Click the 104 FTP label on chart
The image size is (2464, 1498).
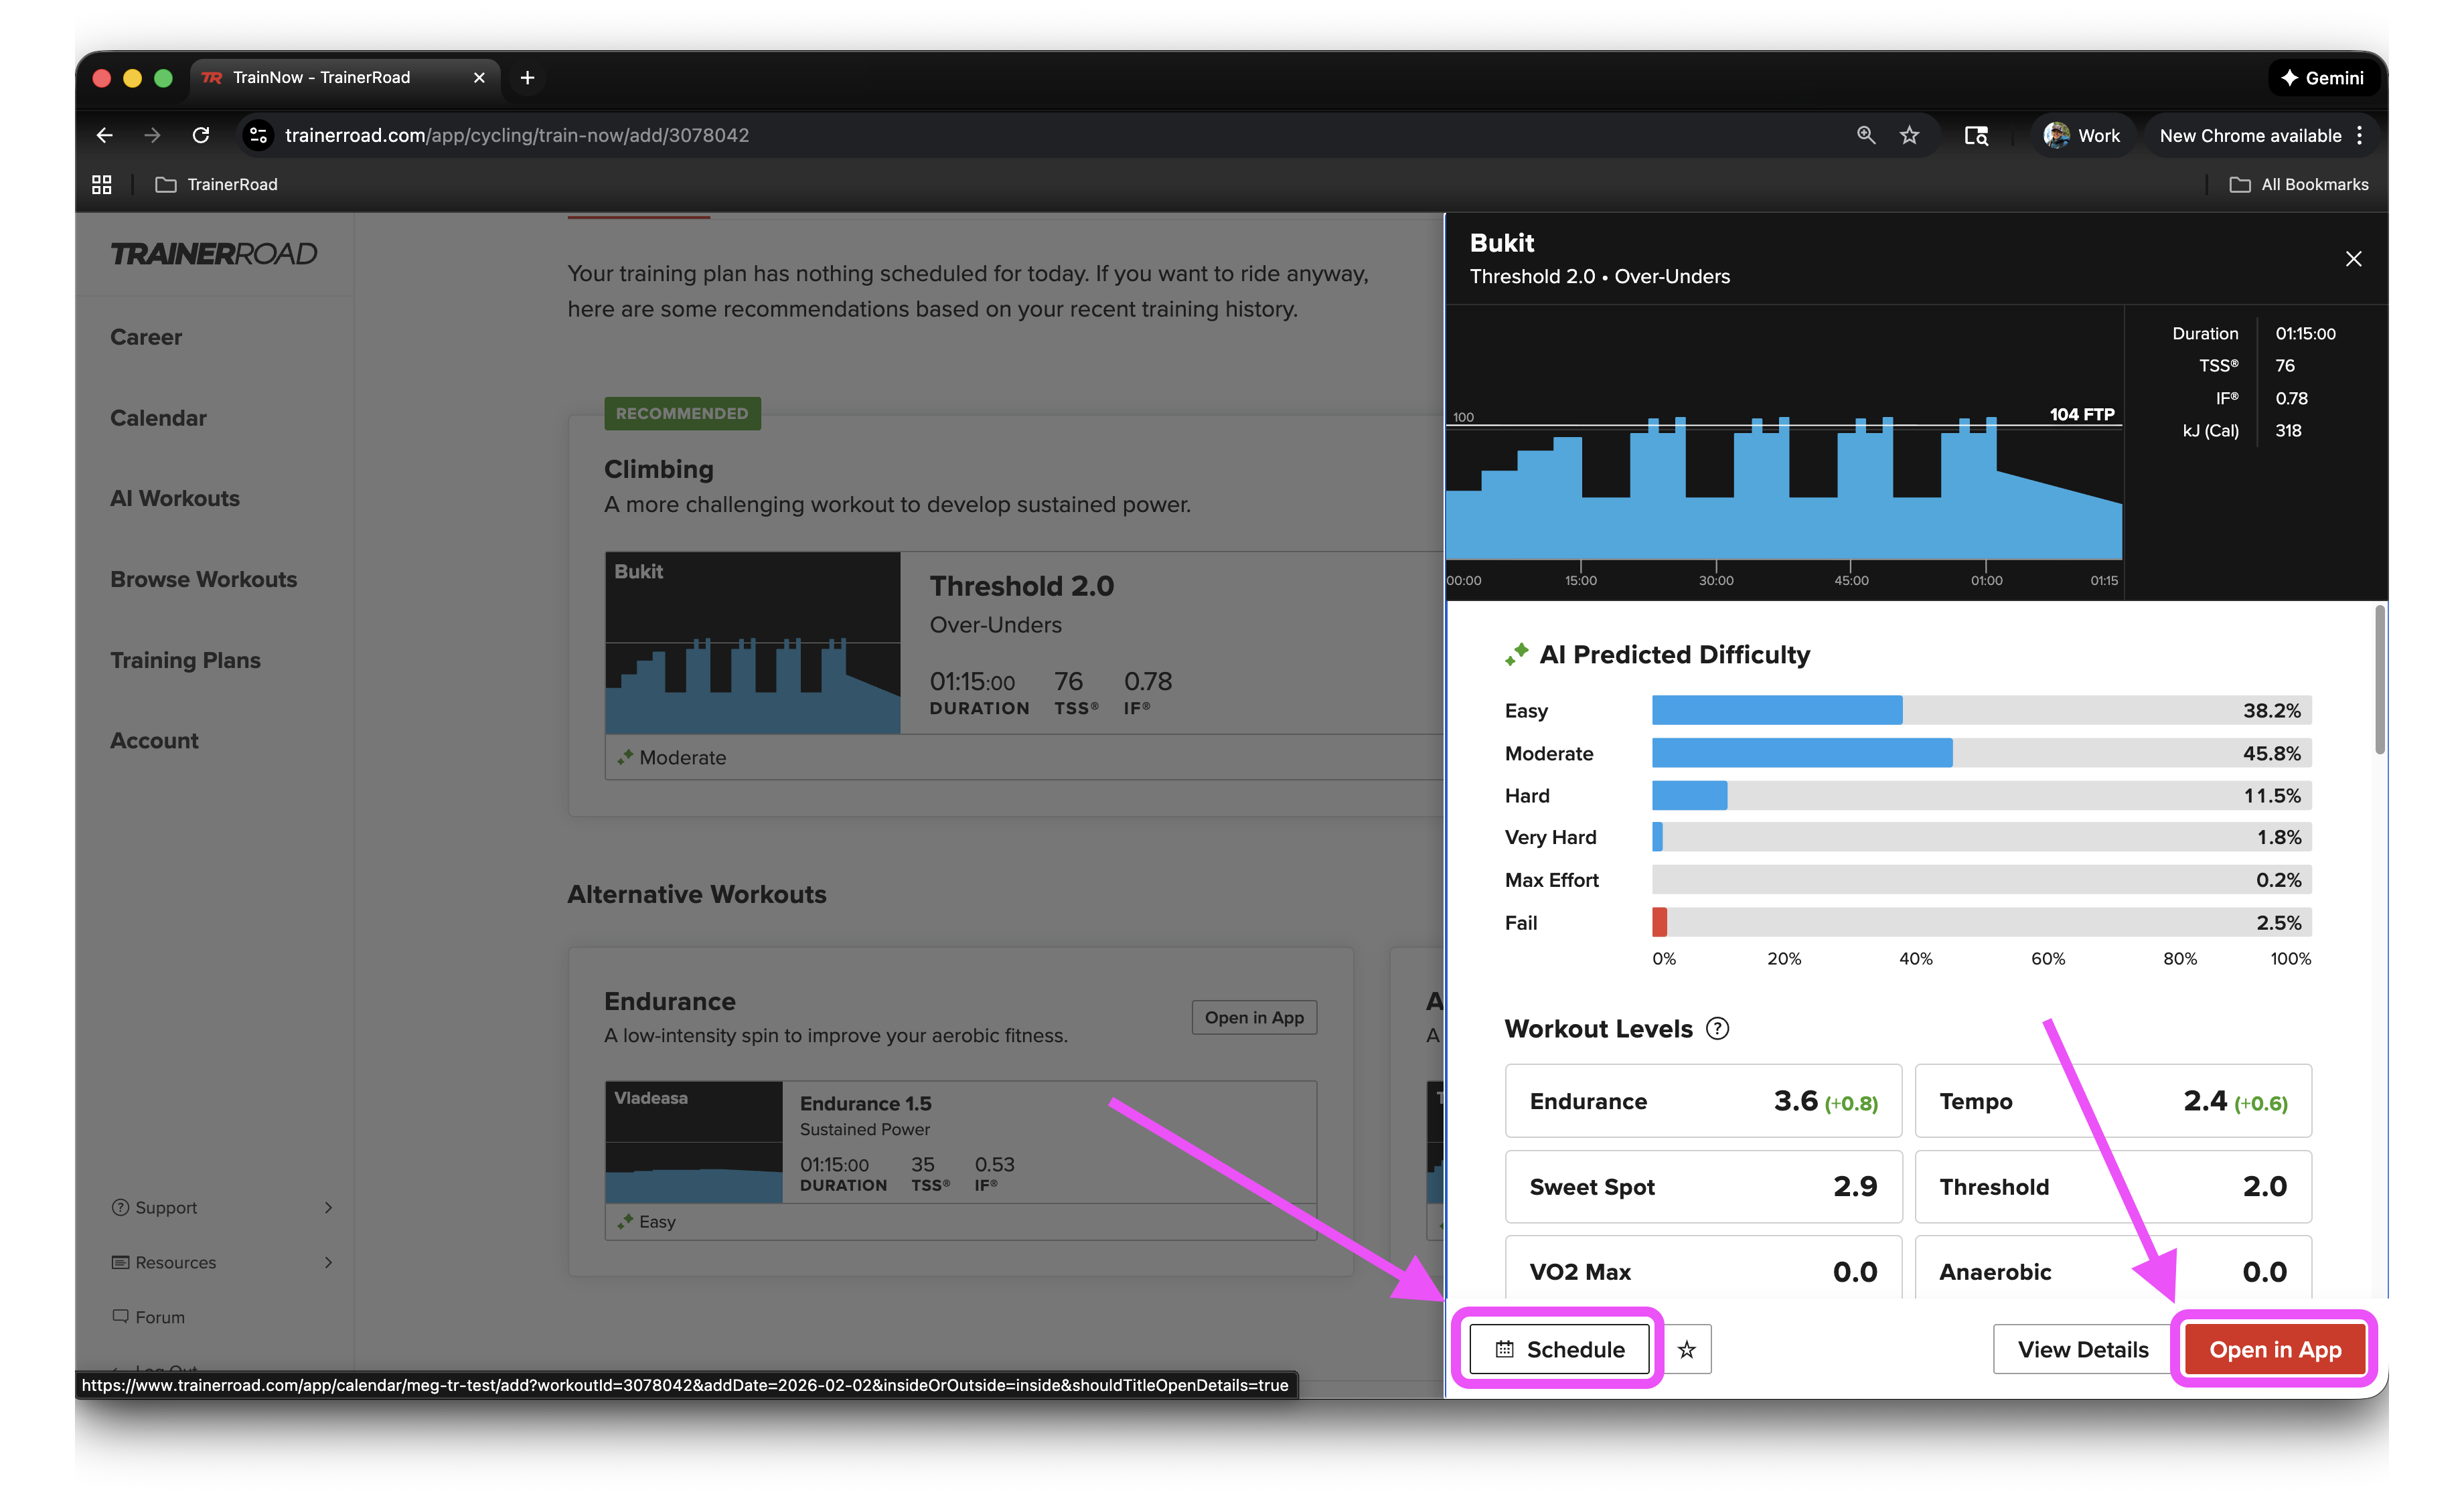pyautogui.click(x=2081, y=414)
